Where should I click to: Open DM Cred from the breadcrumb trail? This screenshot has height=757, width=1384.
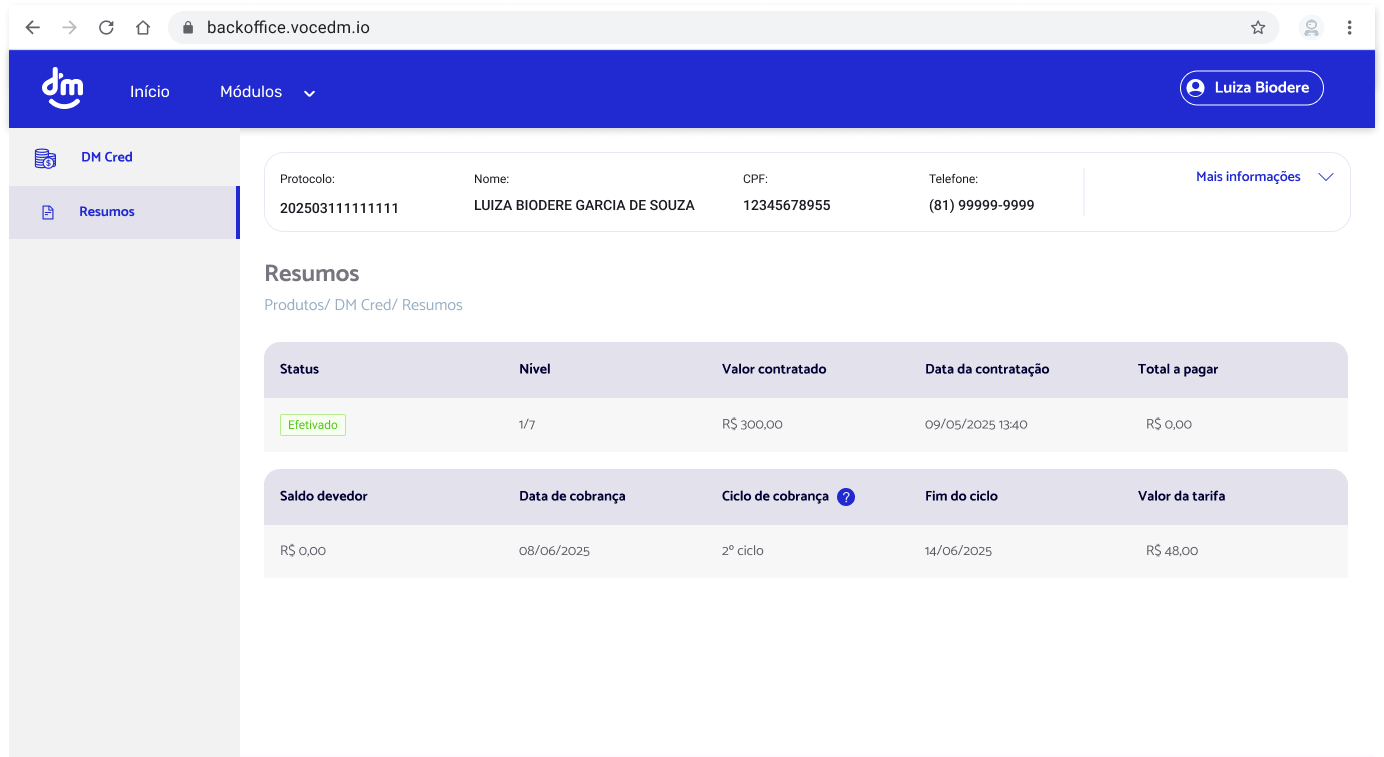click(363, 304)
